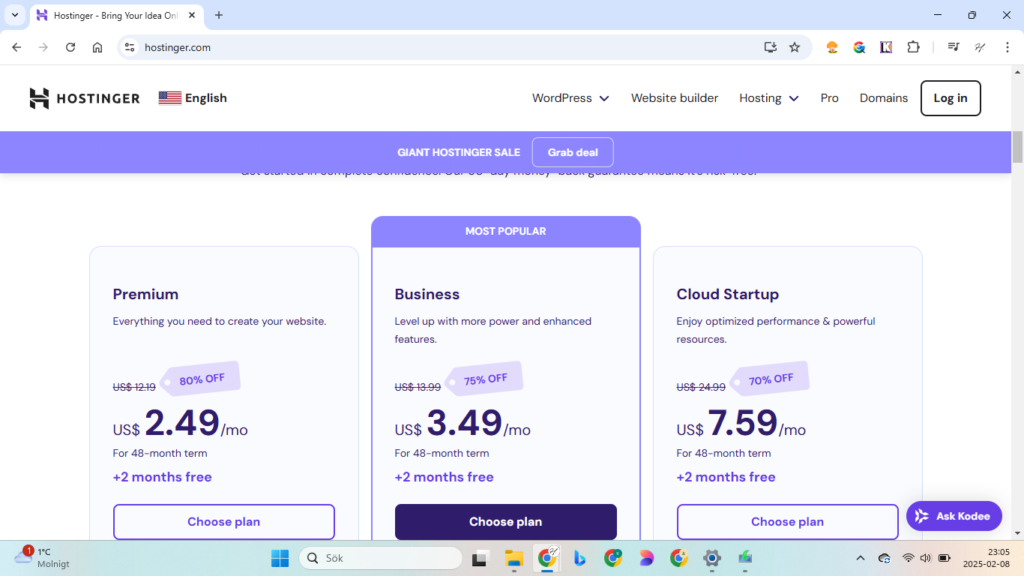Click the Grab deal button

point(573,152)
